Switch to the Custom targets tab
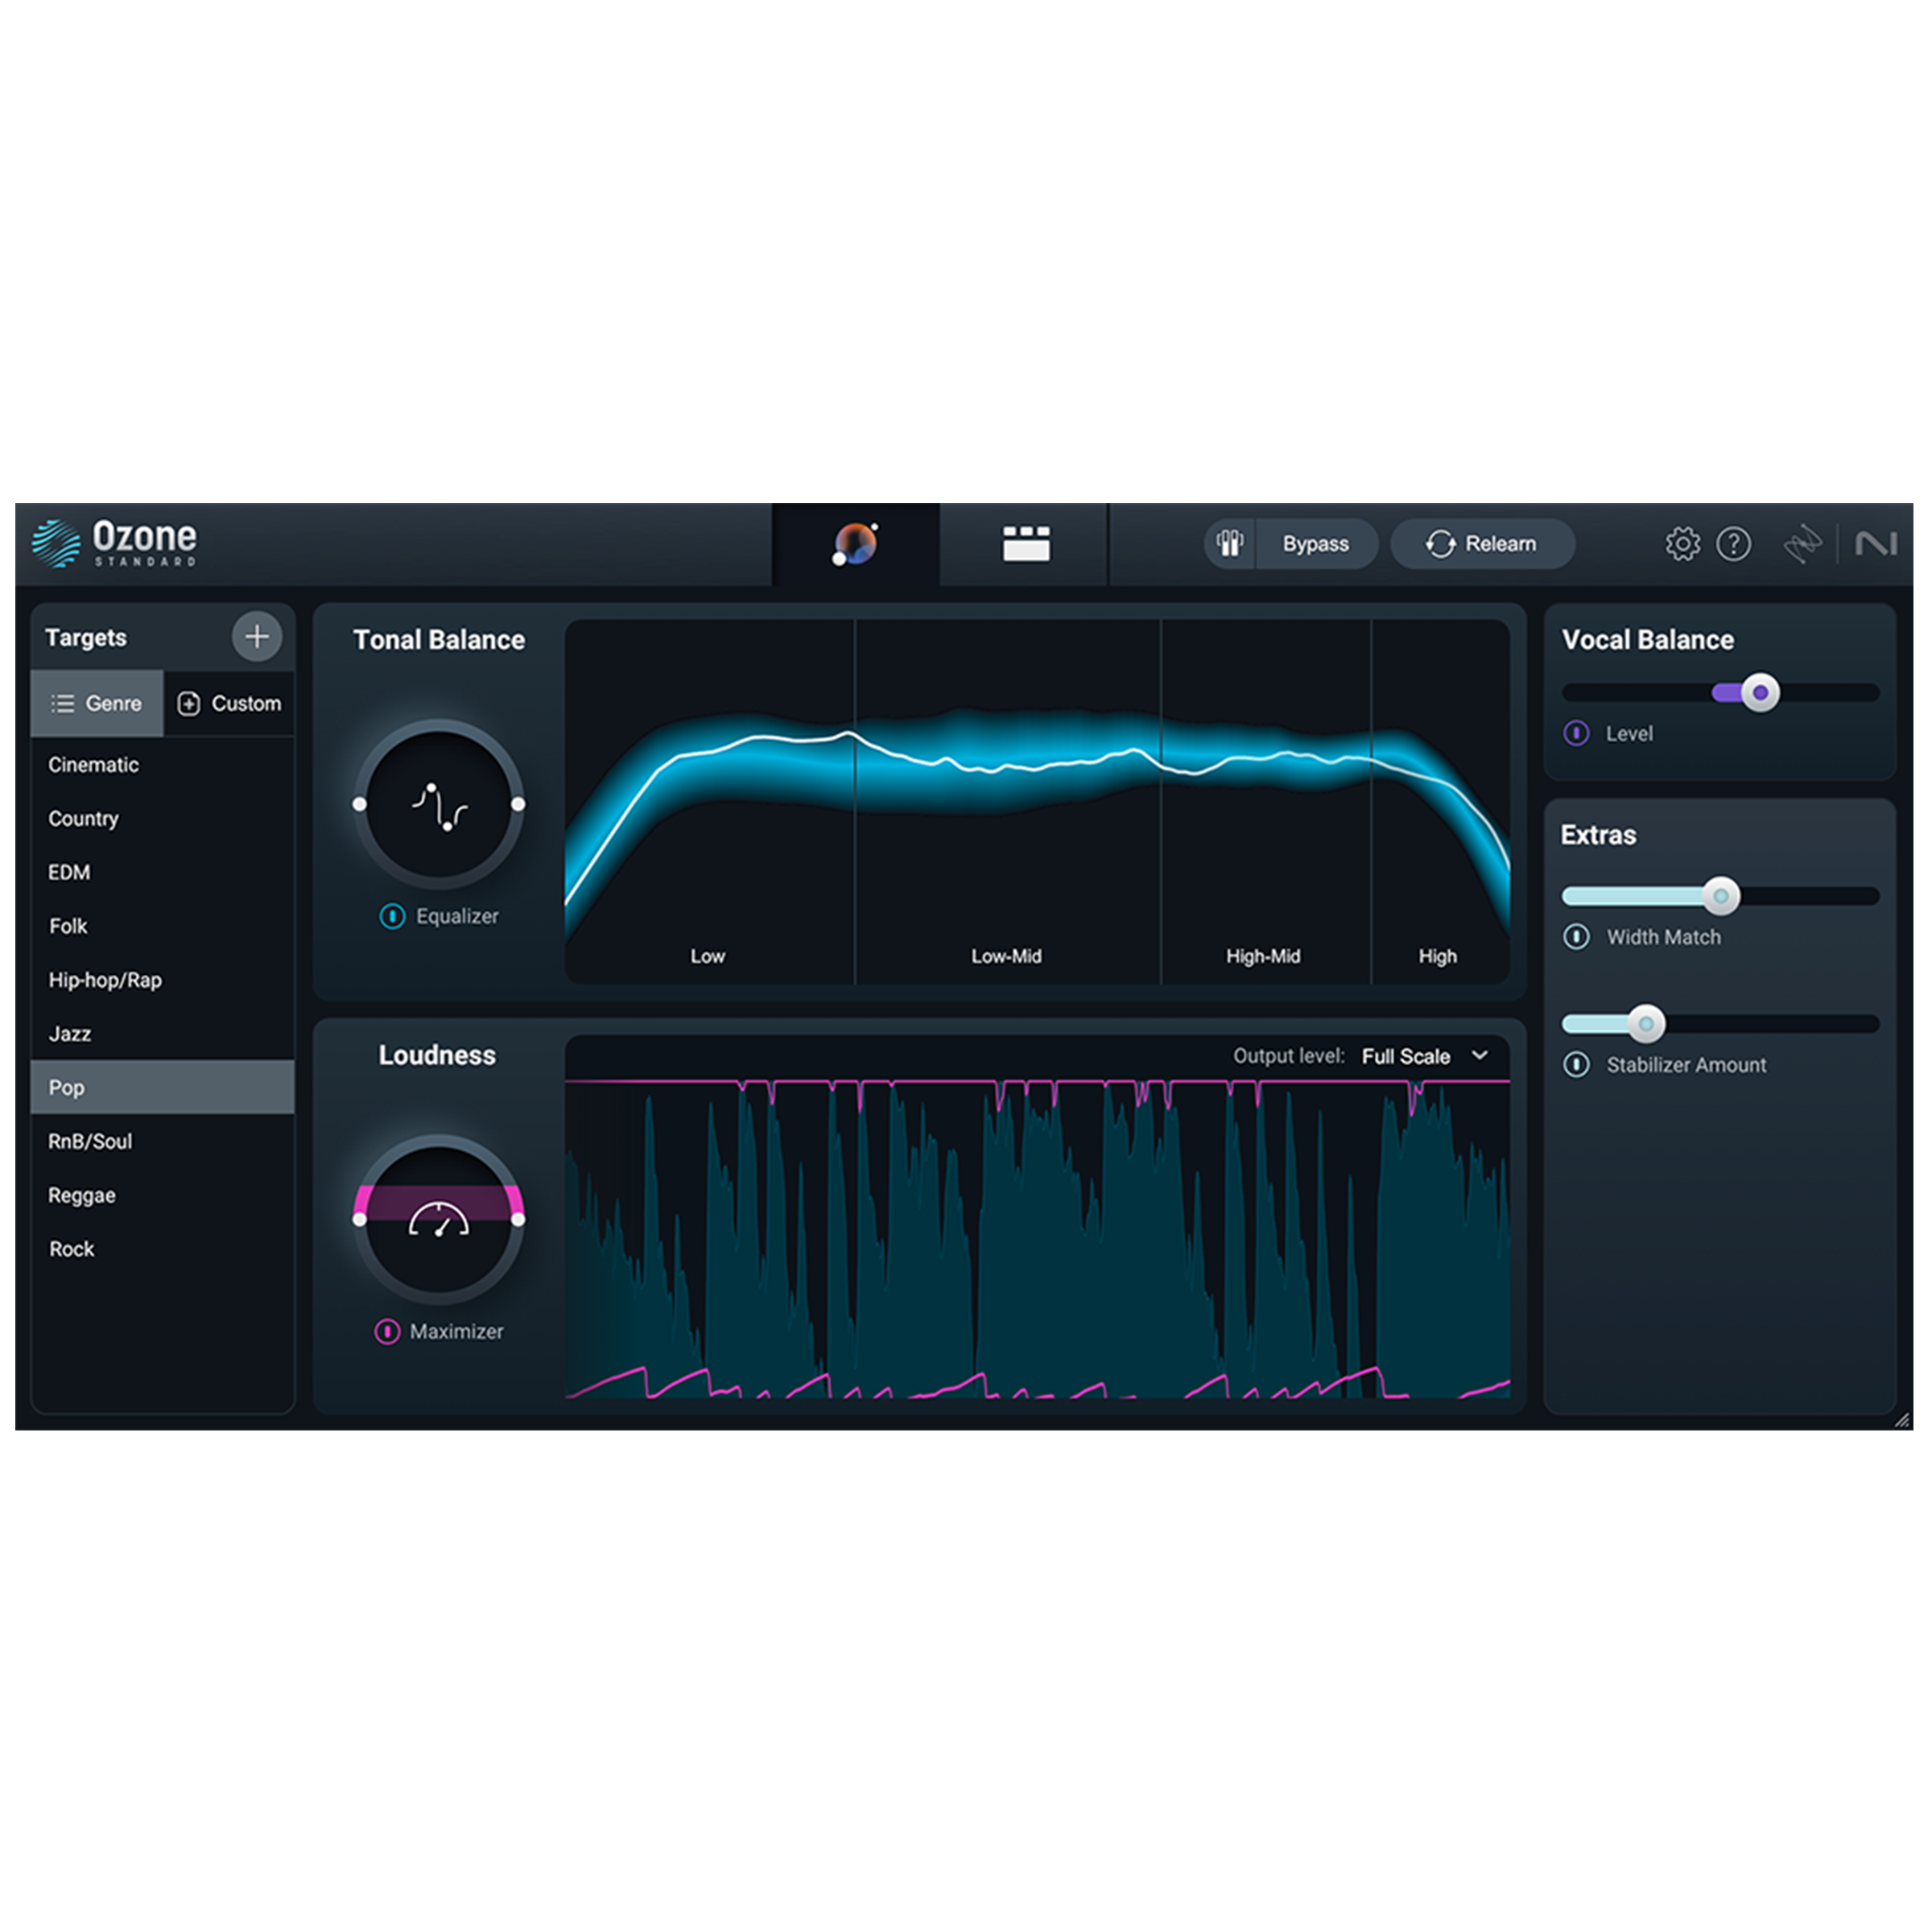1932x1932 pixels. click(230, 703)
